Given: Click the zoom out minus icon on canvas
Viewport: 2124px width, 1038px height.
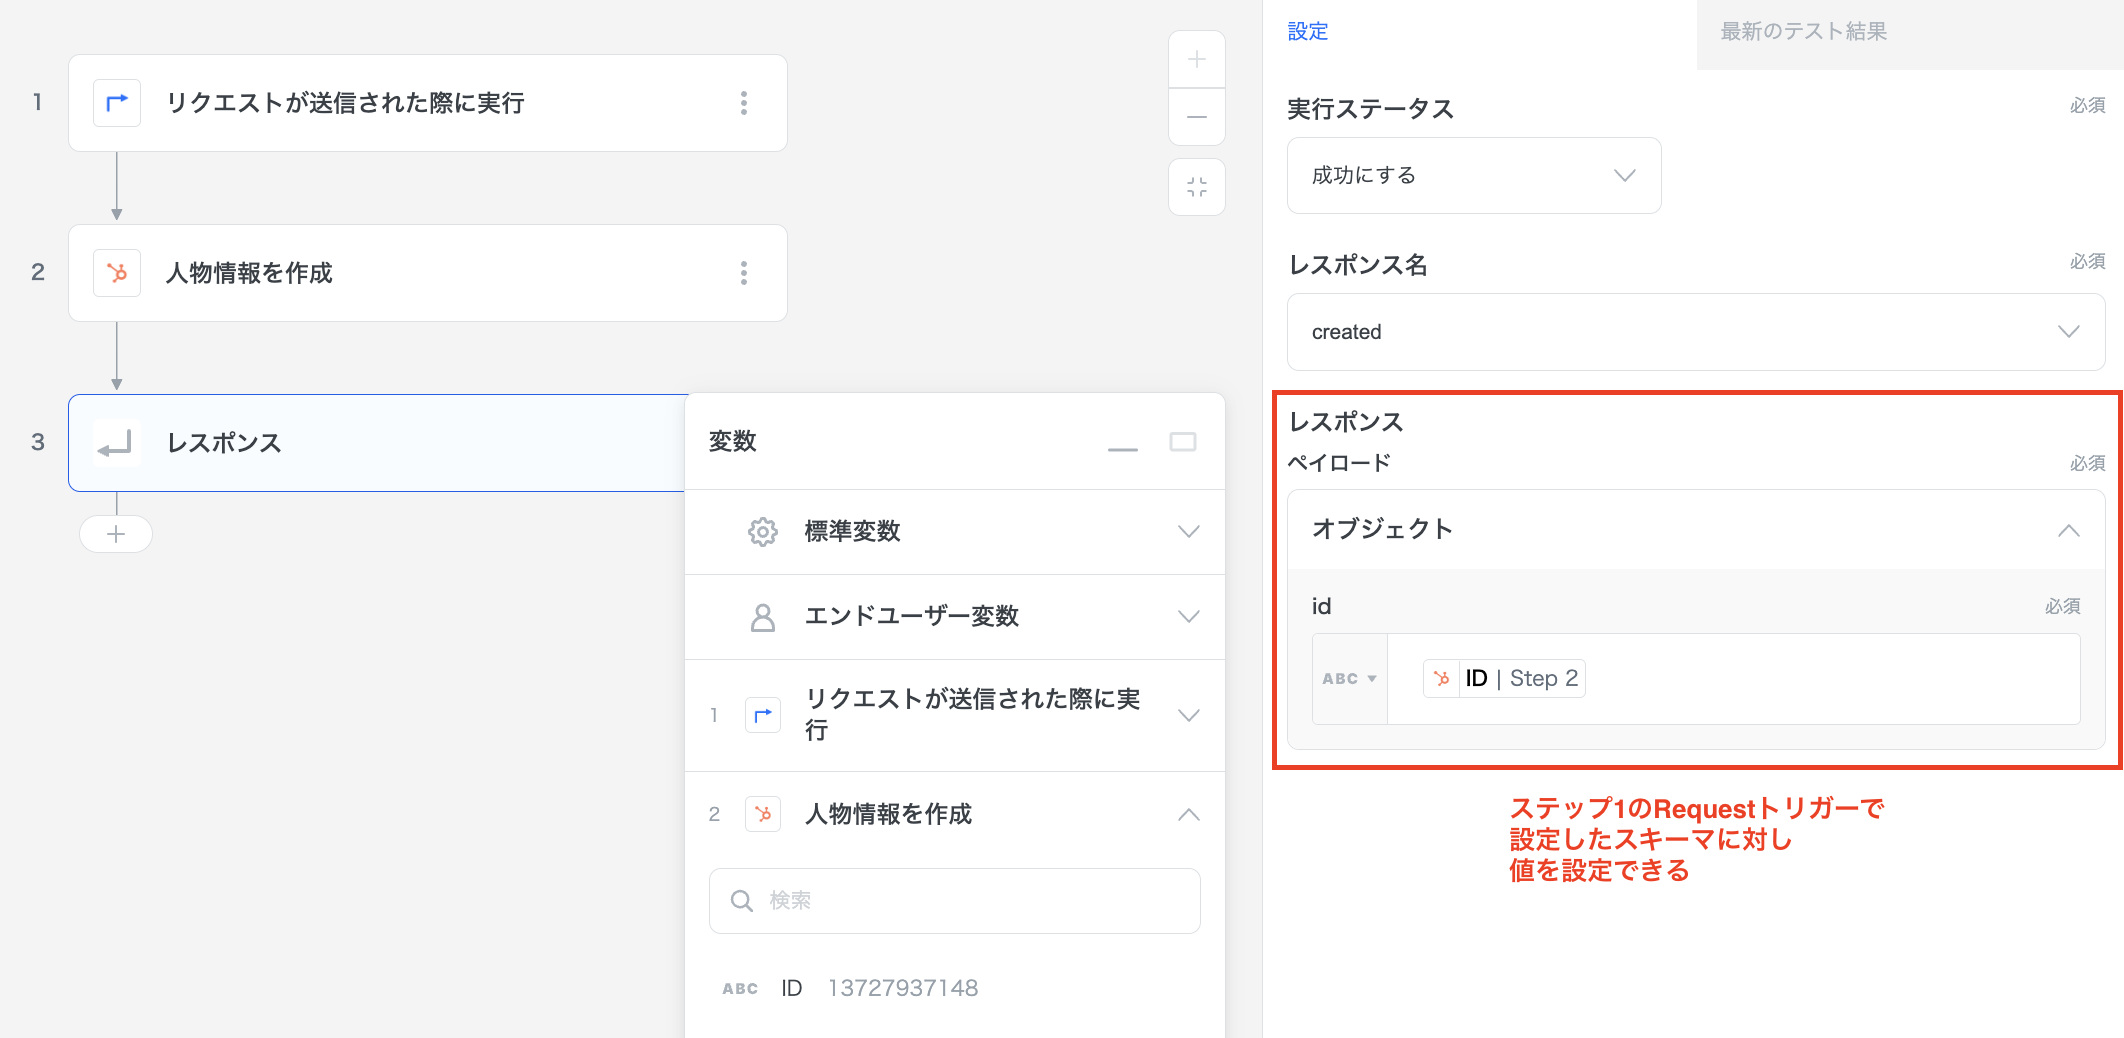Looking at the screenshot, I should click(1196, 117).
